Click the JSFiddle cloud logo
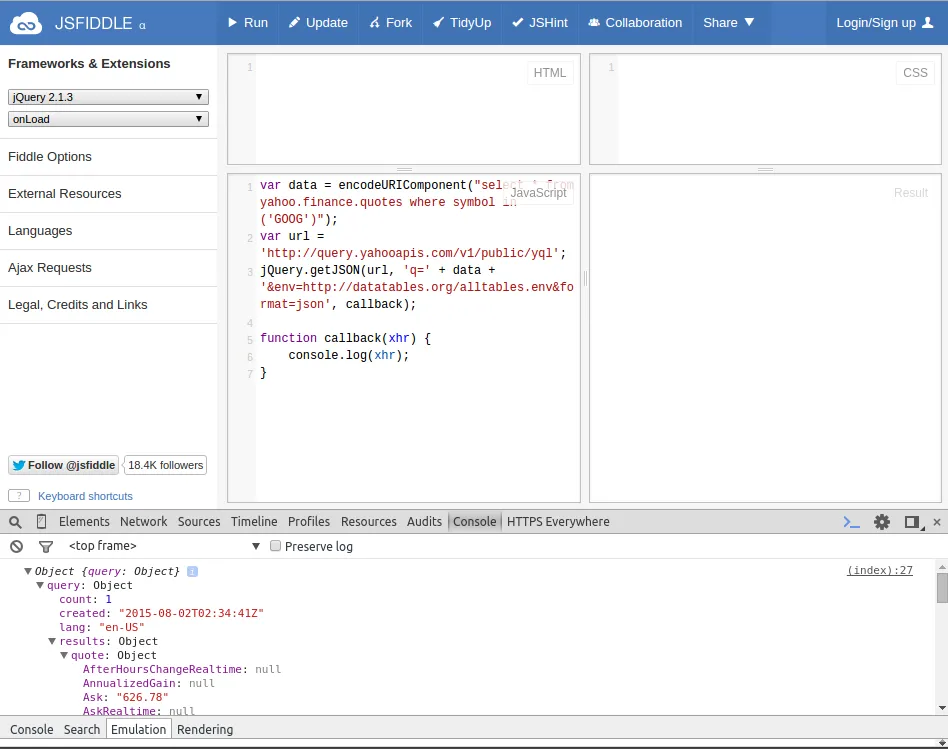The width and height of the screenshot is (948, 749). click(26, 22)
